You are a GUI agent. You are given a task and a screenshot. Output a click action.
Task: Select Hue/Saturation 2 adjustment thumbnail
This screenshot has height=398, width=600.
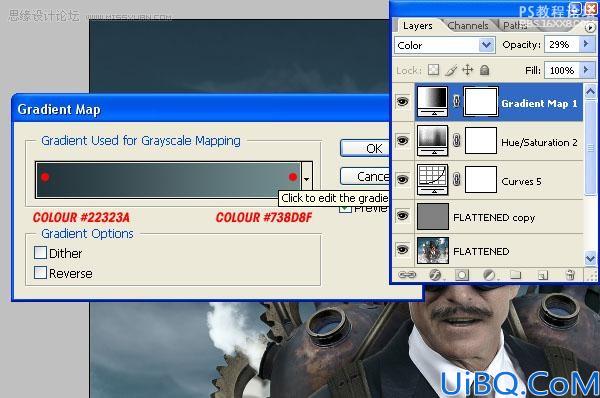pos(432,140)
